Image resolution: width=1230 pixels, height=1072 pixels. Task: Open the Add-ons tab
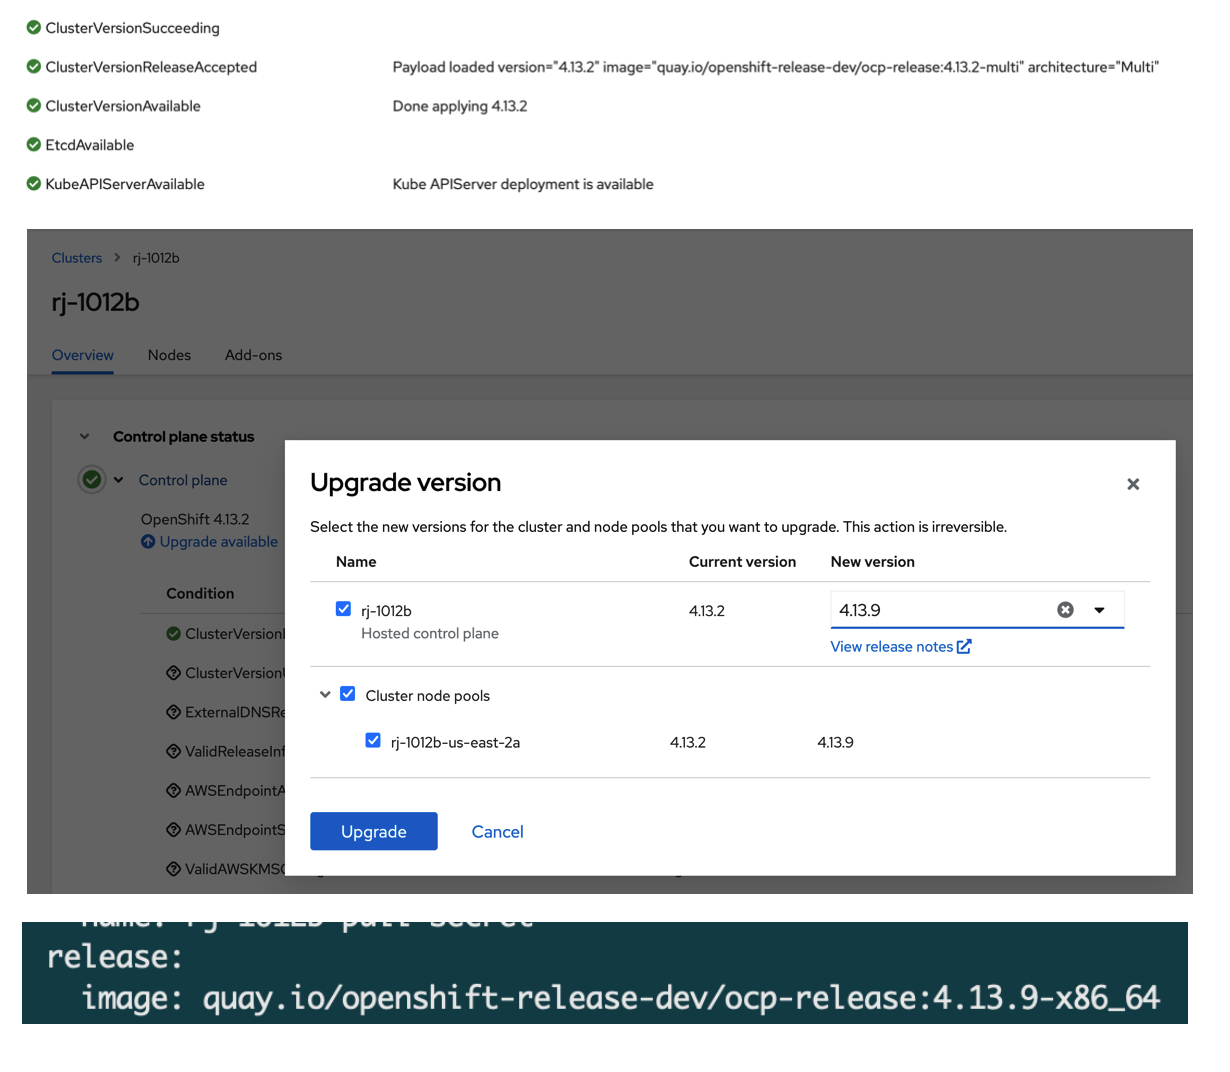(253, 355)
